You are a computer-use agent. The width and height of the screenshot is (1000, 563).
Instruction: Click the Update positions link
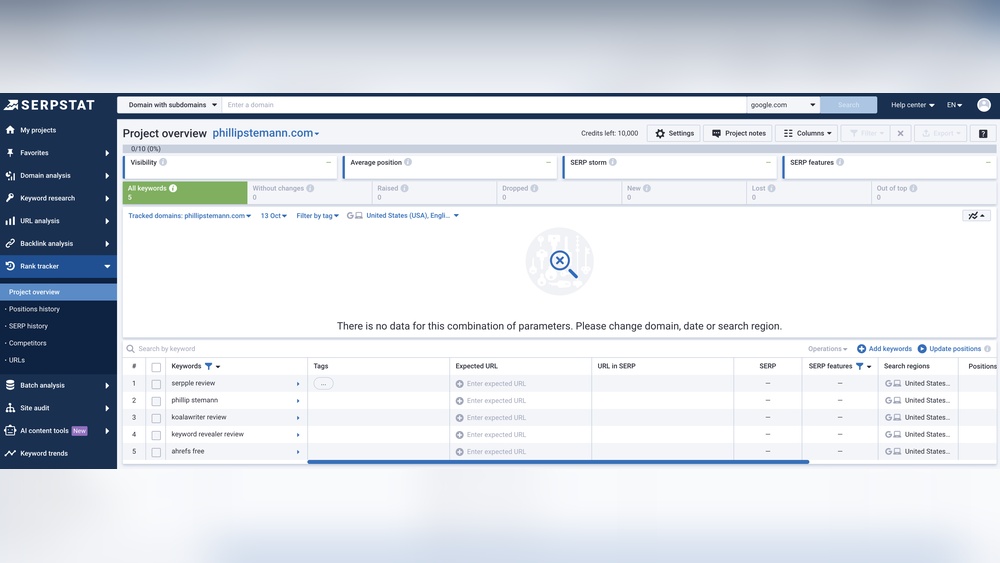tap(949, 349)
